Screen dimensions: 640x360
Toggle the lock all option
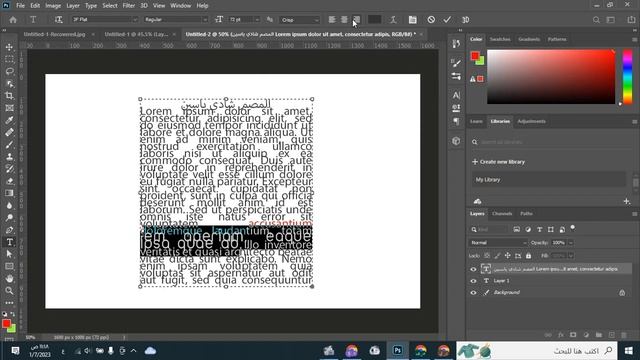coord(529,256)
